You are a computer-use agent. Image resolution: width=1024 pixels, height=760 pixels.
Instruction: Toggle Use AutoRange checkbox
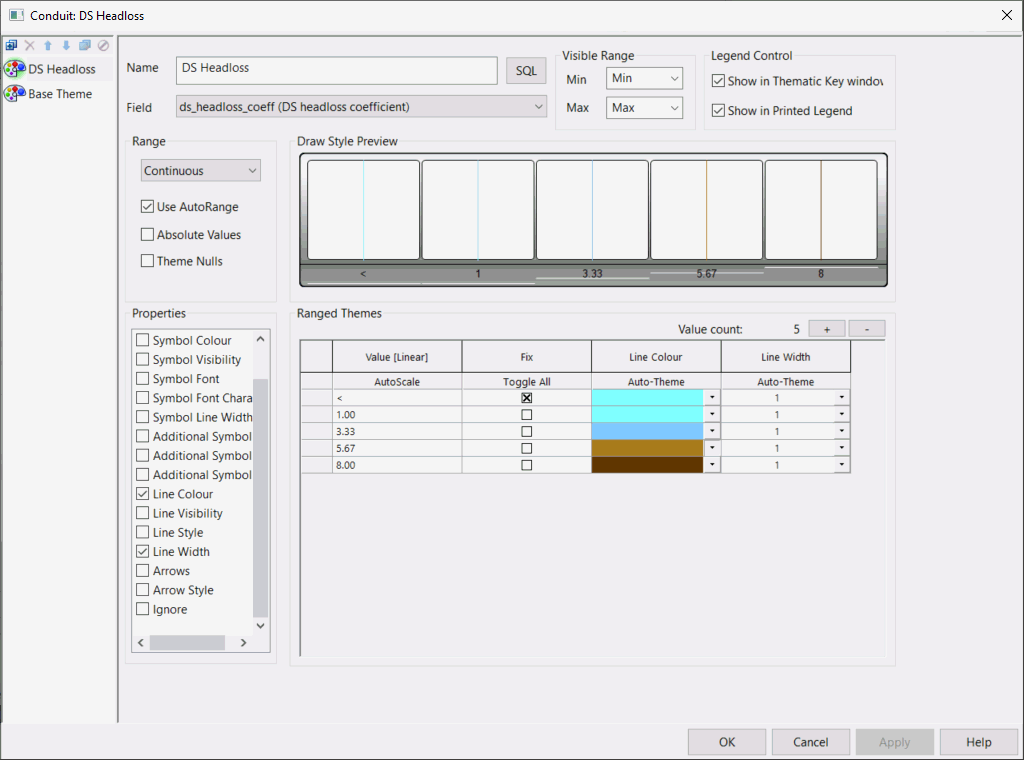pyautogui.click(x=148, y=206)
